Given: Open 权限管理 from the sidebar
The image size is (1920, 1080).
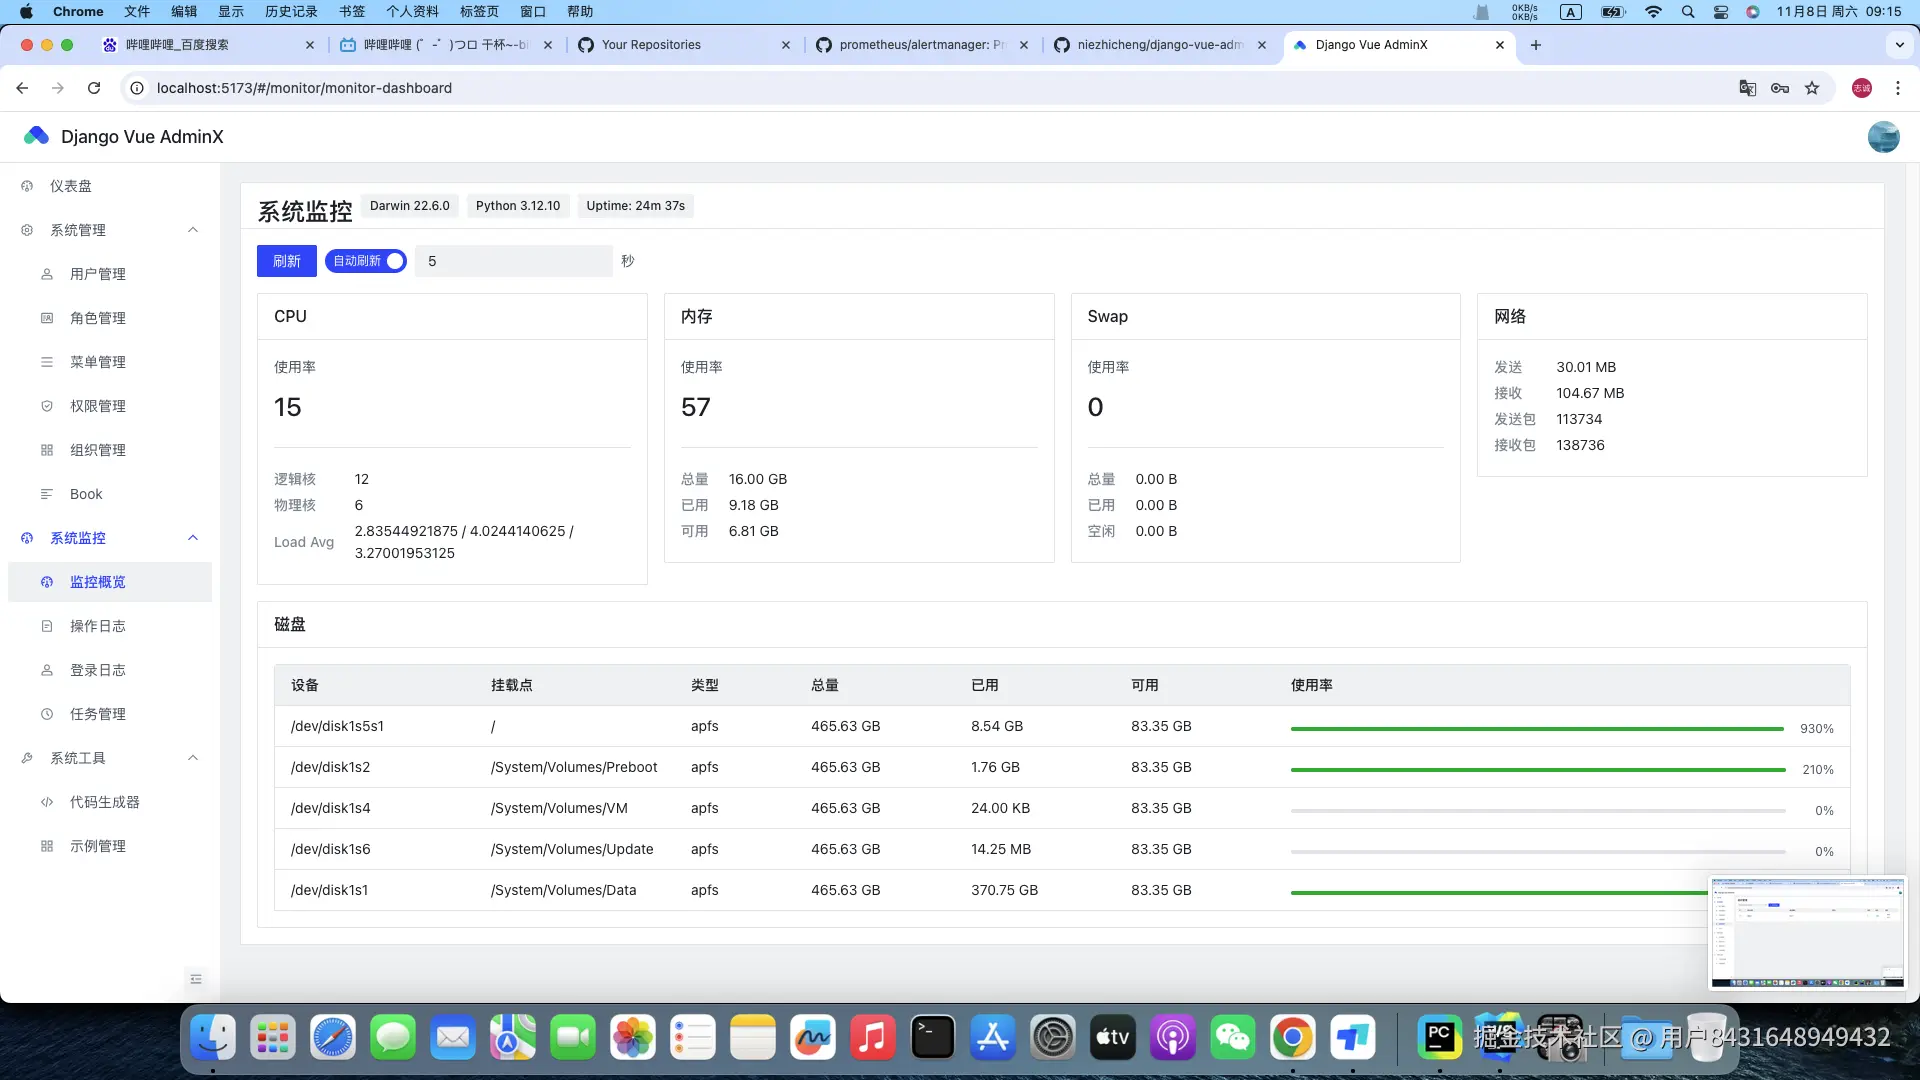Looking at the screenshot, I should coord(97,406).
